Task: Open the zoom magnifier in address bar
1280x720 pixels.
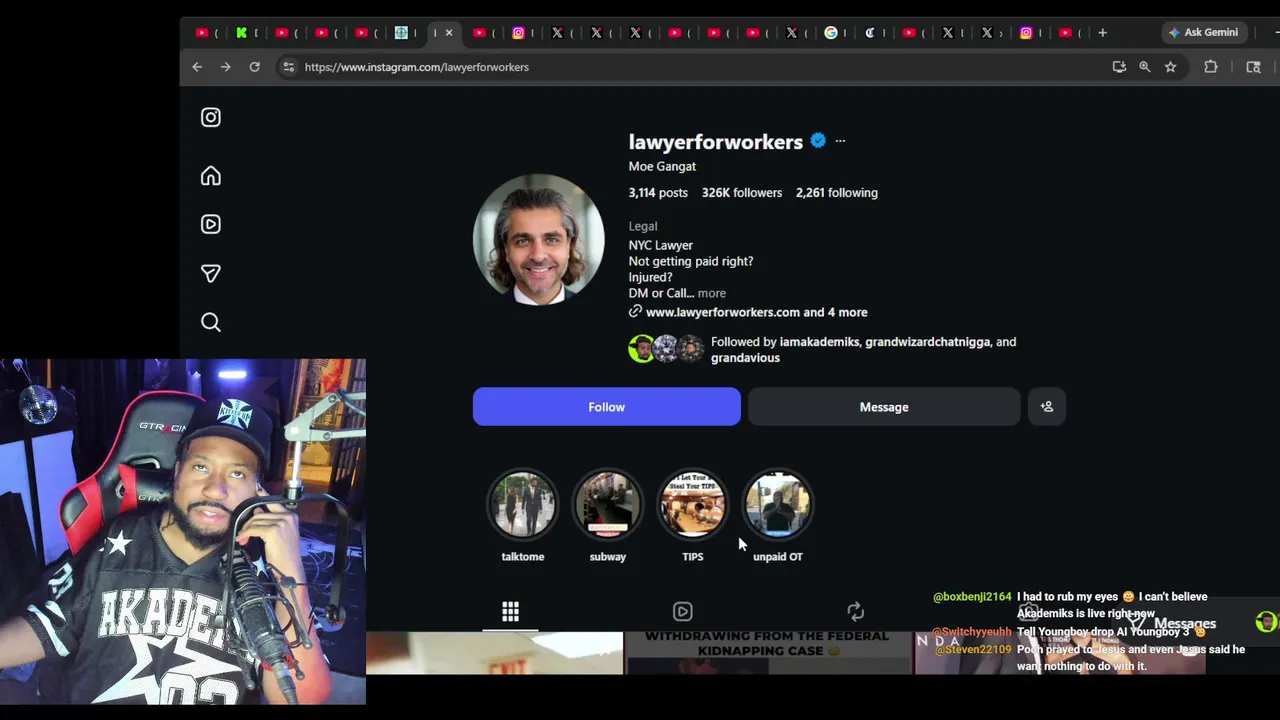Action: pos(1145,67)
